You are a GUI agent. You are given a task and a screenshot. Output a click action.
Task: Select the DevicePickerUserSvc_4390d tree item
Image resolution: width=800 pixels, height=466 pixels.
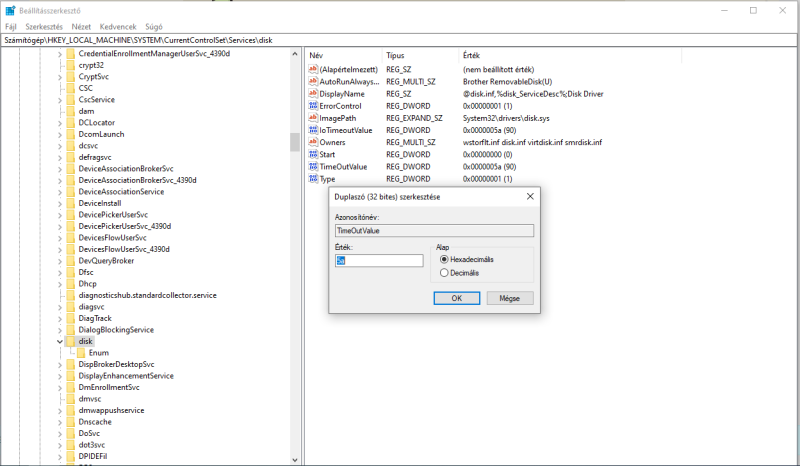pos(125,226)
